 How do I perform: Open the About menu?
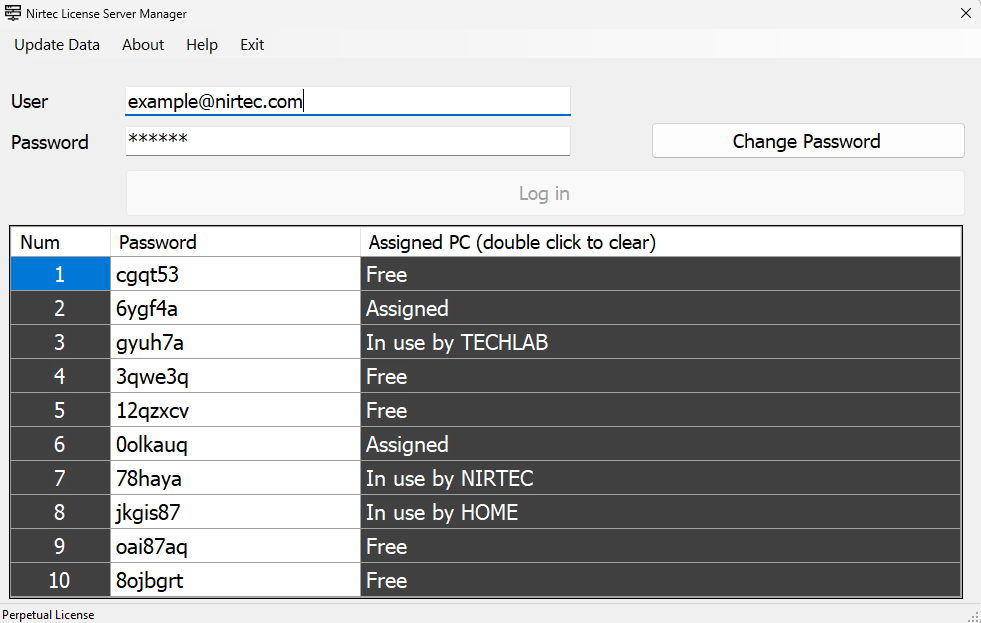point(143,45)
